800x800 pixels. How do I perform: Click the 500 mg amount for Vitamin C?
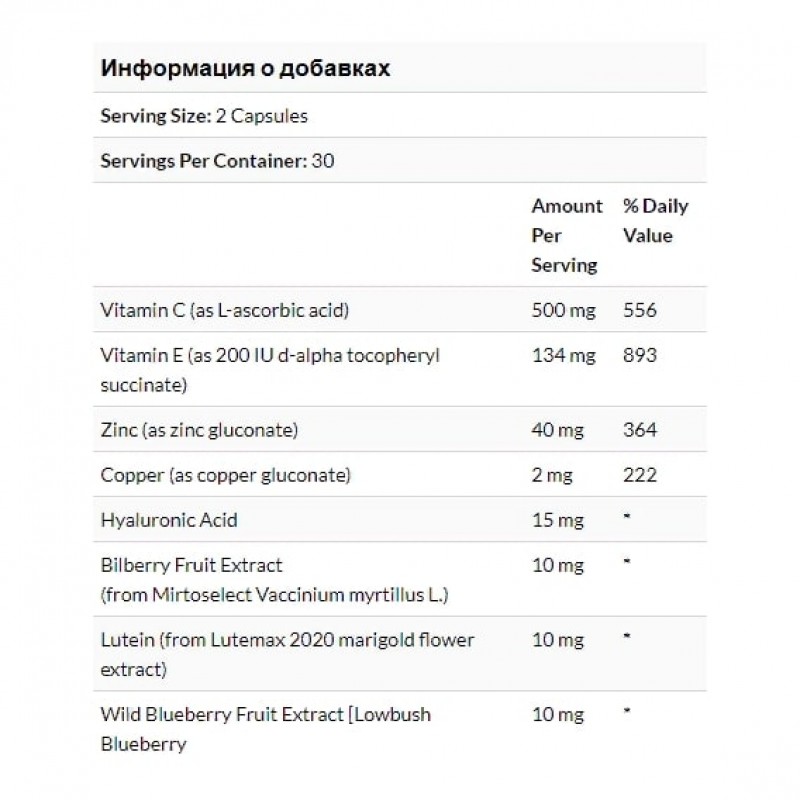tap(561, 310)
